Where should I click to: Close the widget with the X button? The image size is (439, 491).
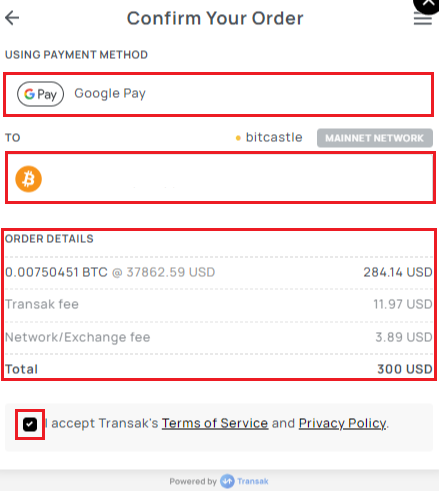tap(428, 4)
